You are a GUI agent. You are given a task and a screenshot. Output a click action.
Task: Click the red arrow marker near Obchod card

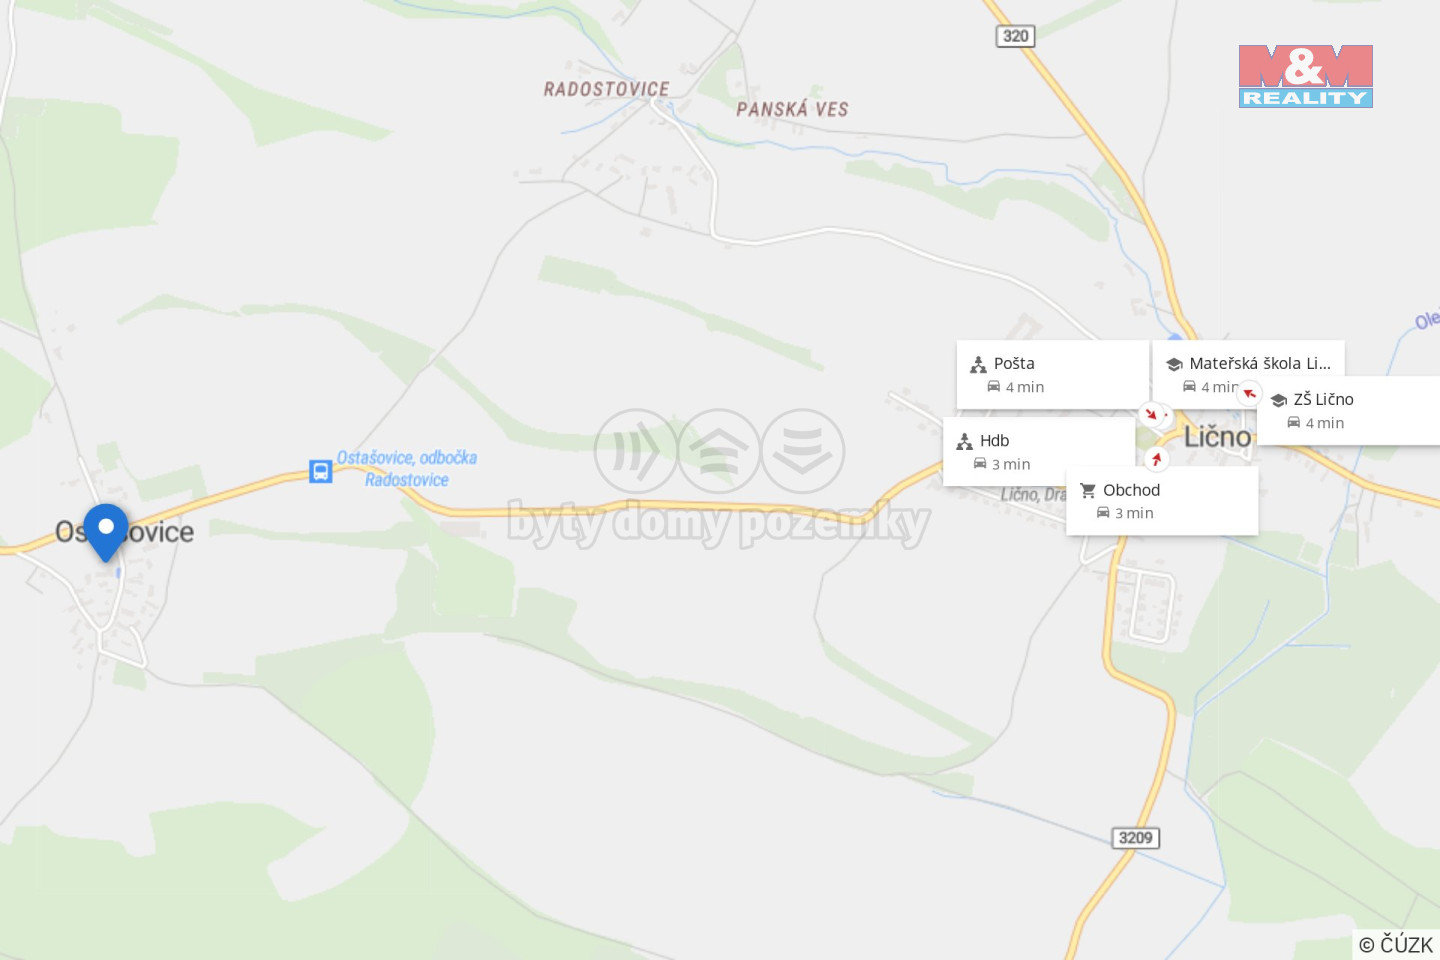[x=1157, y=459]
